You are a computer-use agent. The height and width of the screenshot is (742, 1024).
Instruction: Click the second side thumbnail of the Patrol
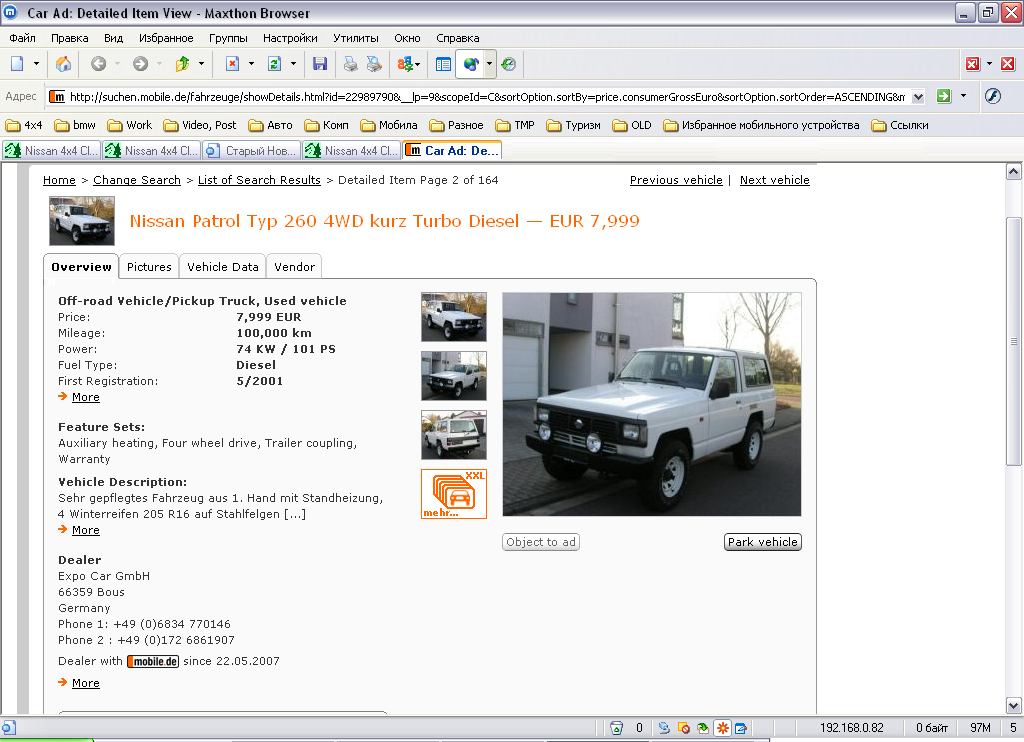pyautogui.click(x=454, y=376)
